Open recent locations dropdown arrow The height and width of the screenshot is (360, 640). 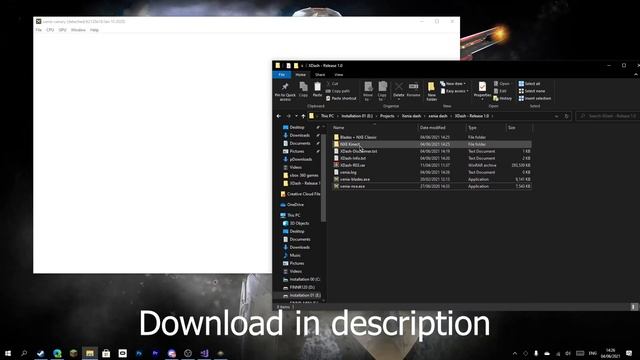pyautogui.click(x=296, y=116)
